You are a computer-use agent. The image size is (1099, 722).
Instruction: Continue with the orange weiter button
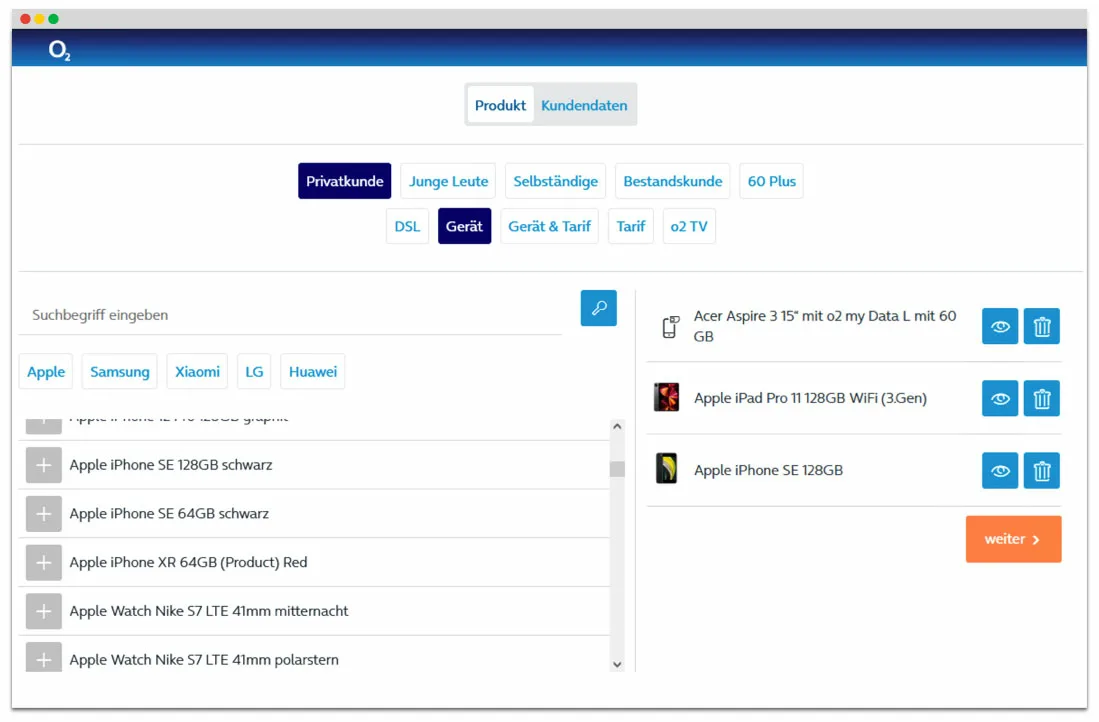coord(1013,539)
